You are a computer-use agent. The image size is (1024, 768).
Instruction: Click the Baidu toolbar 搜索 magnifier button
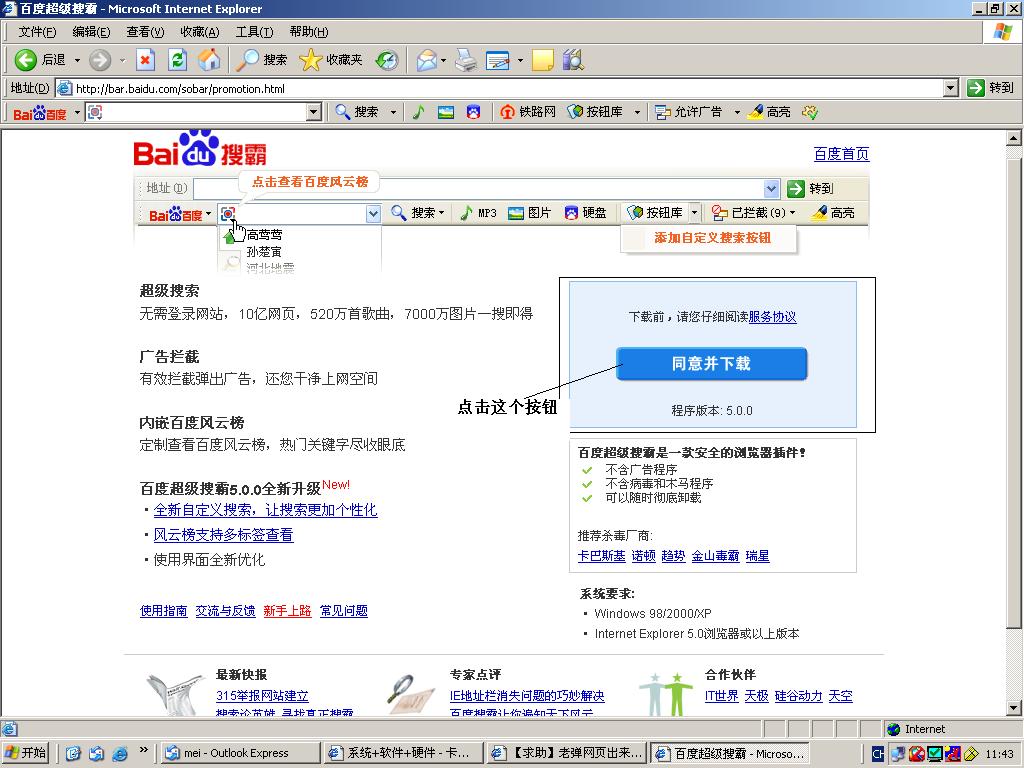click(357, 112)
